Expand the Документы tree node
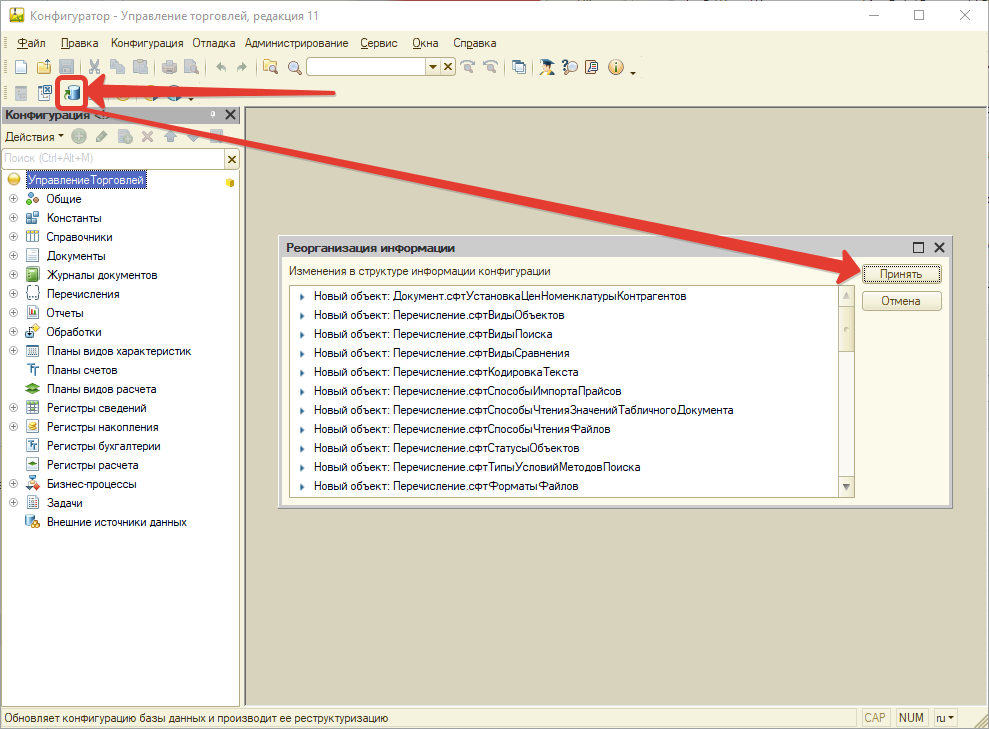 (13, 256)
